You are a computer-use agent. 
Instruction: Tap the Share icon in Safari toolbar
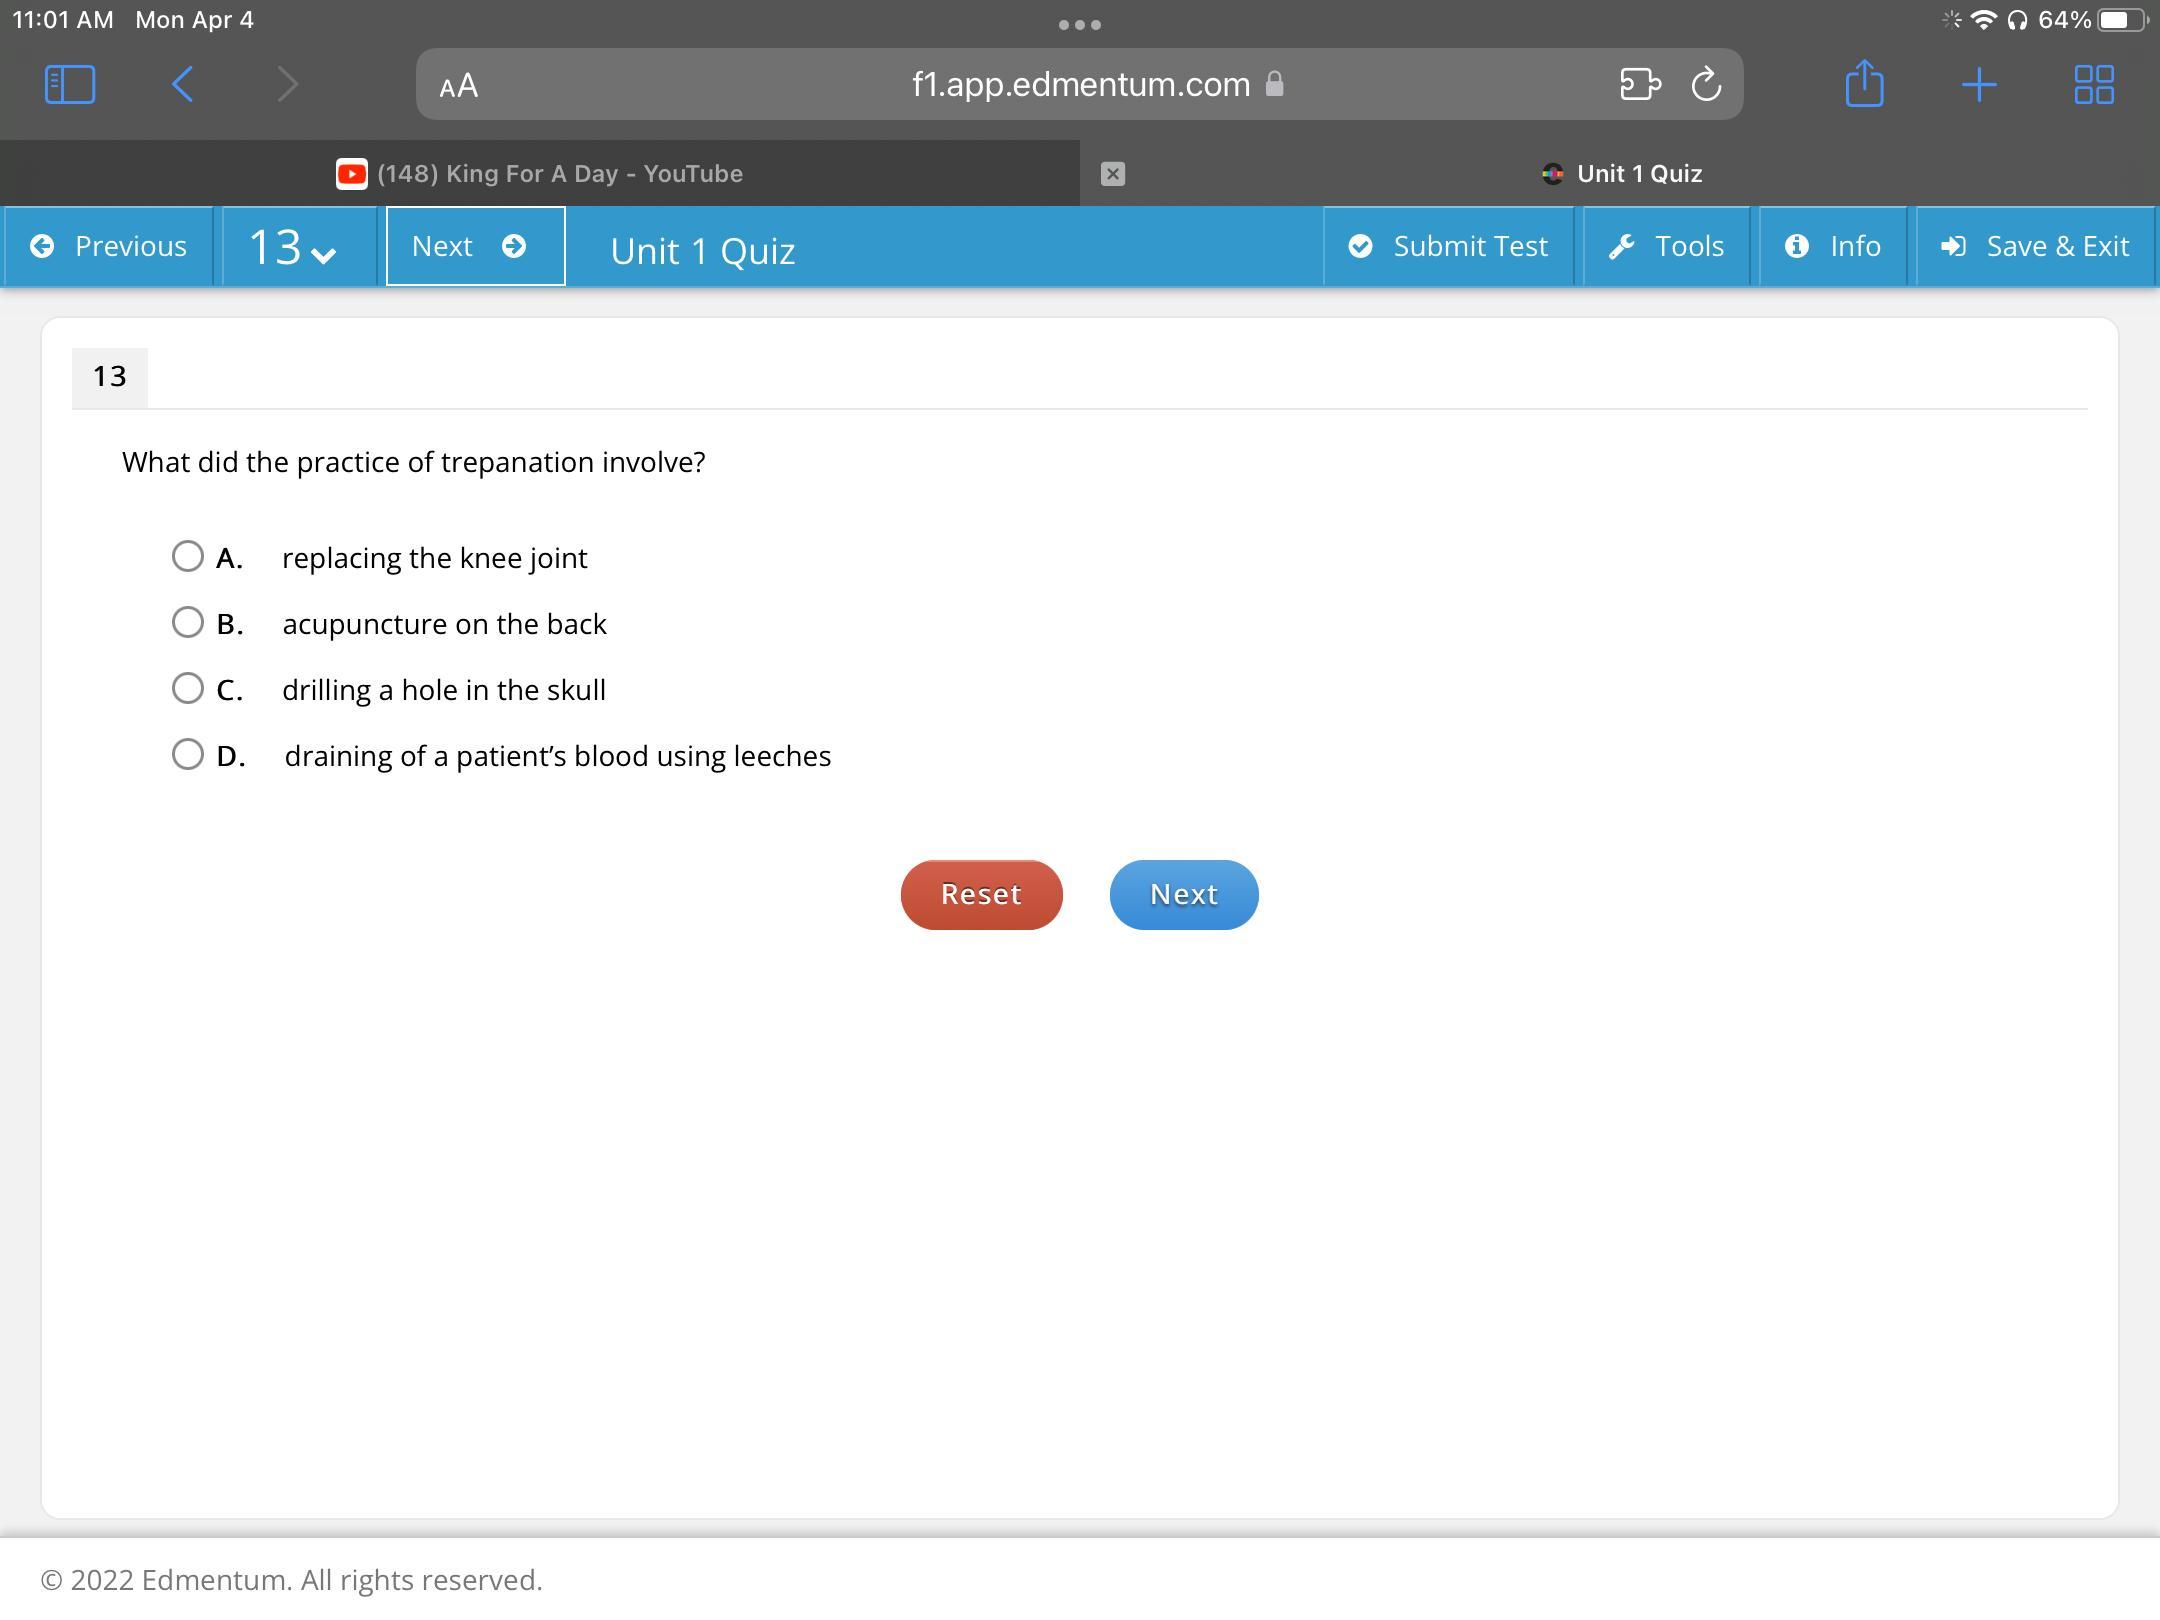click(1864, 85)
